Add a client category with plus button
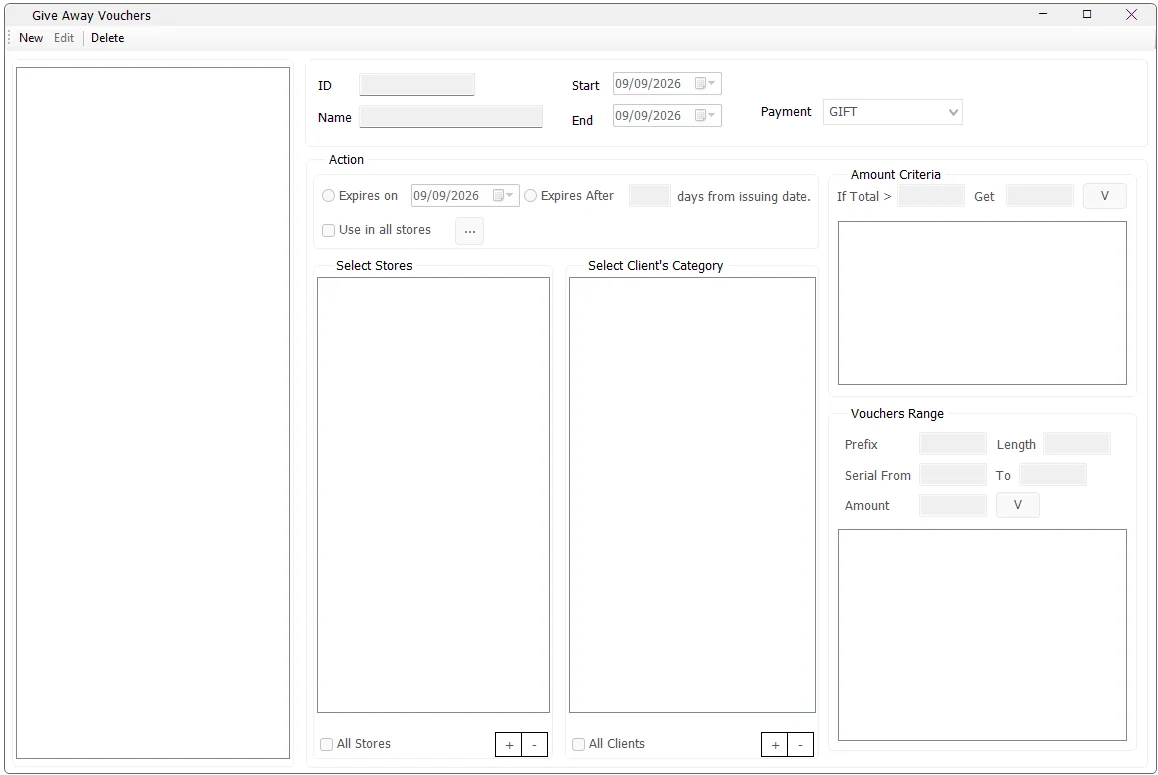The image size is (1158, 775). [x=775, y=745]
